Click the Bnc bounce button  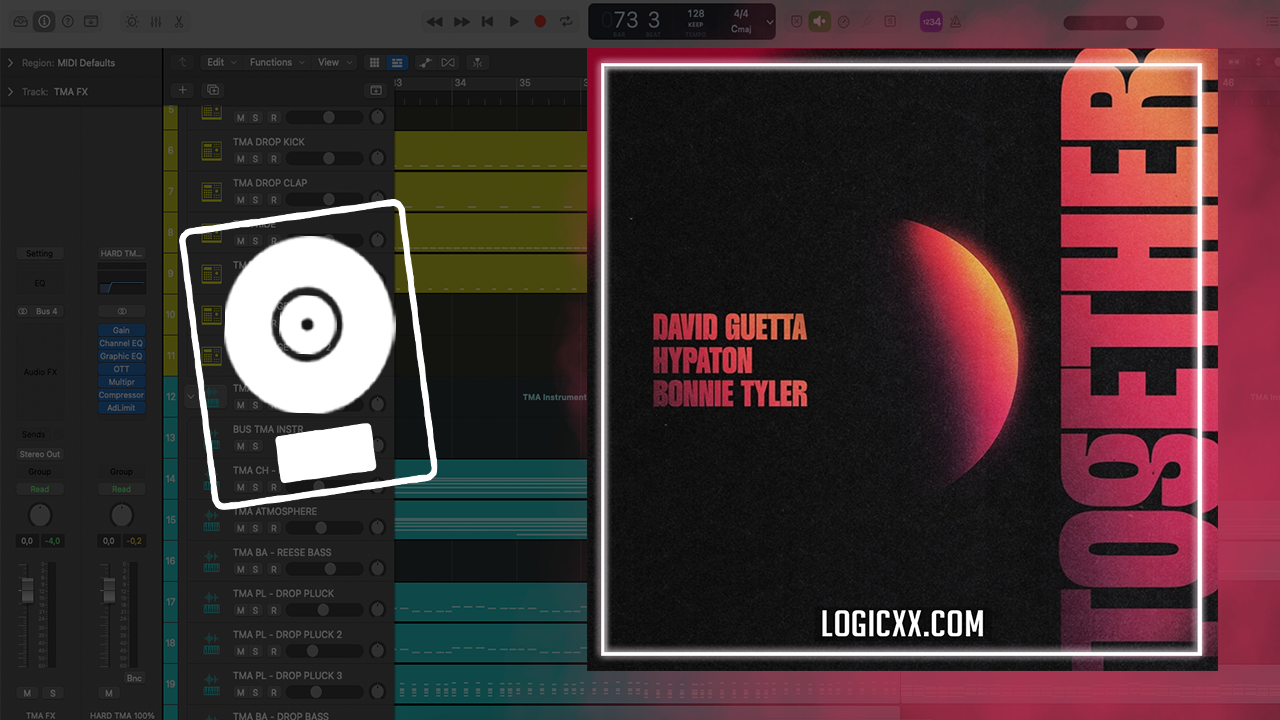click(134, 678)
